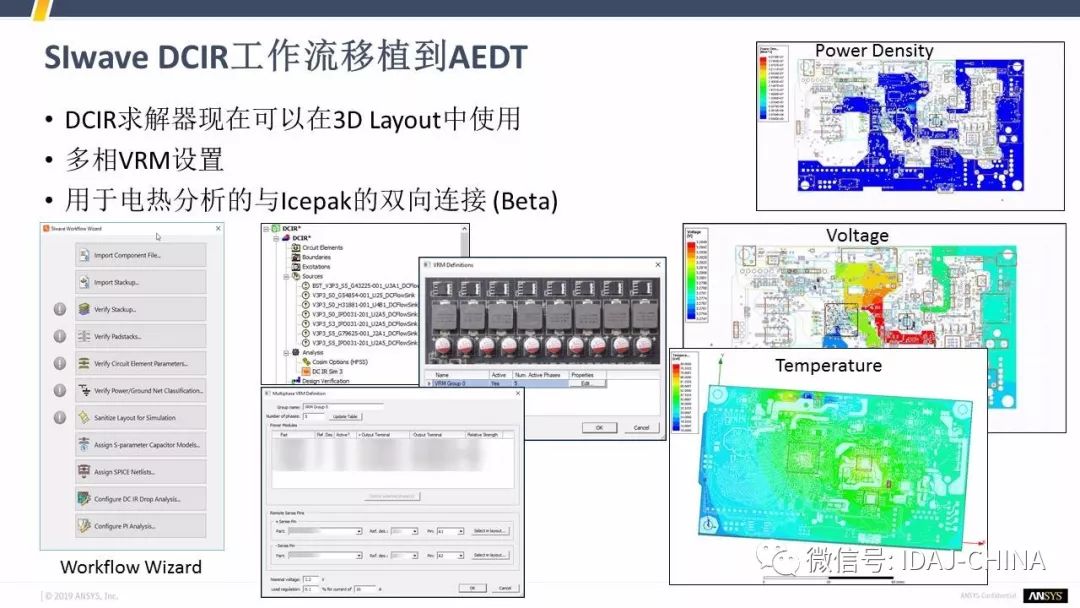This screenshot has height=608, width=1080.
Task: Select Excitations in the project tree
Action: (316, 267)
